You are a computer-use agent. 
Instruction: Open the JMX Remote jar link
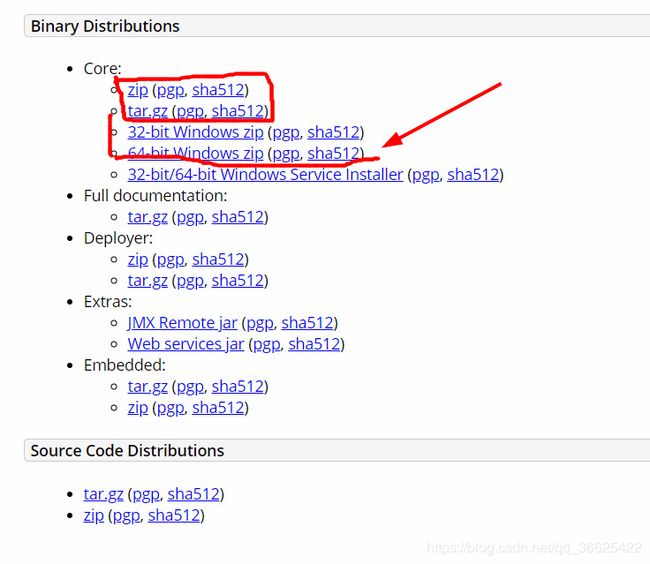coord(182,322)
